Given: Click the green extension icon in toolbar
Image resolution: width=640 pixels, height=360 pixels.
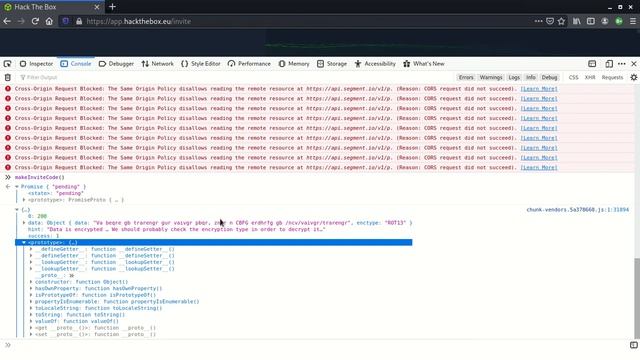Looking at the screenshot, I should coord(619,21).
